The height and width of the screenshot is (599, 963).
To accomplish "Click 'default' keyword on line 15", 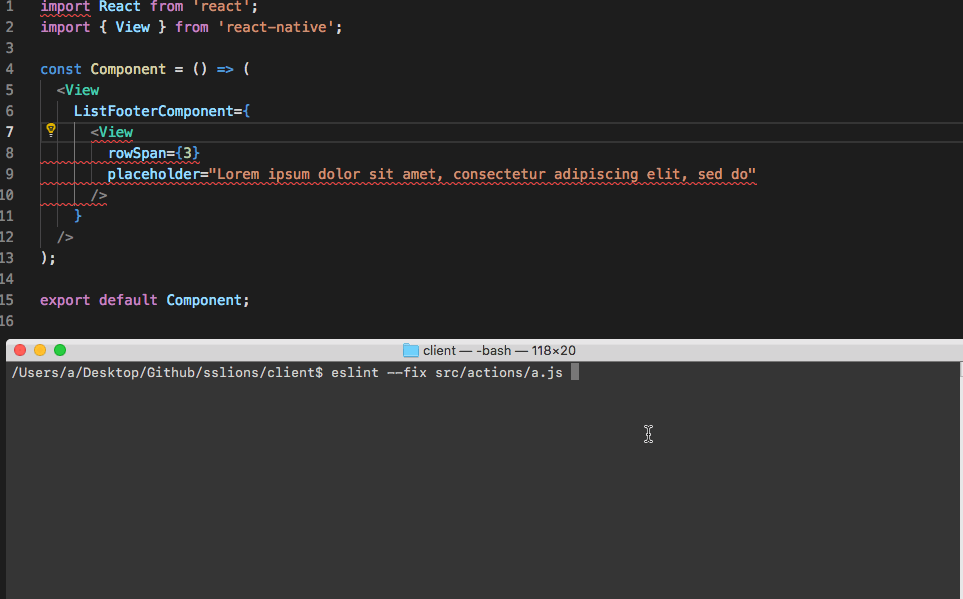I will pyautogui.click(x=128, y=300).
